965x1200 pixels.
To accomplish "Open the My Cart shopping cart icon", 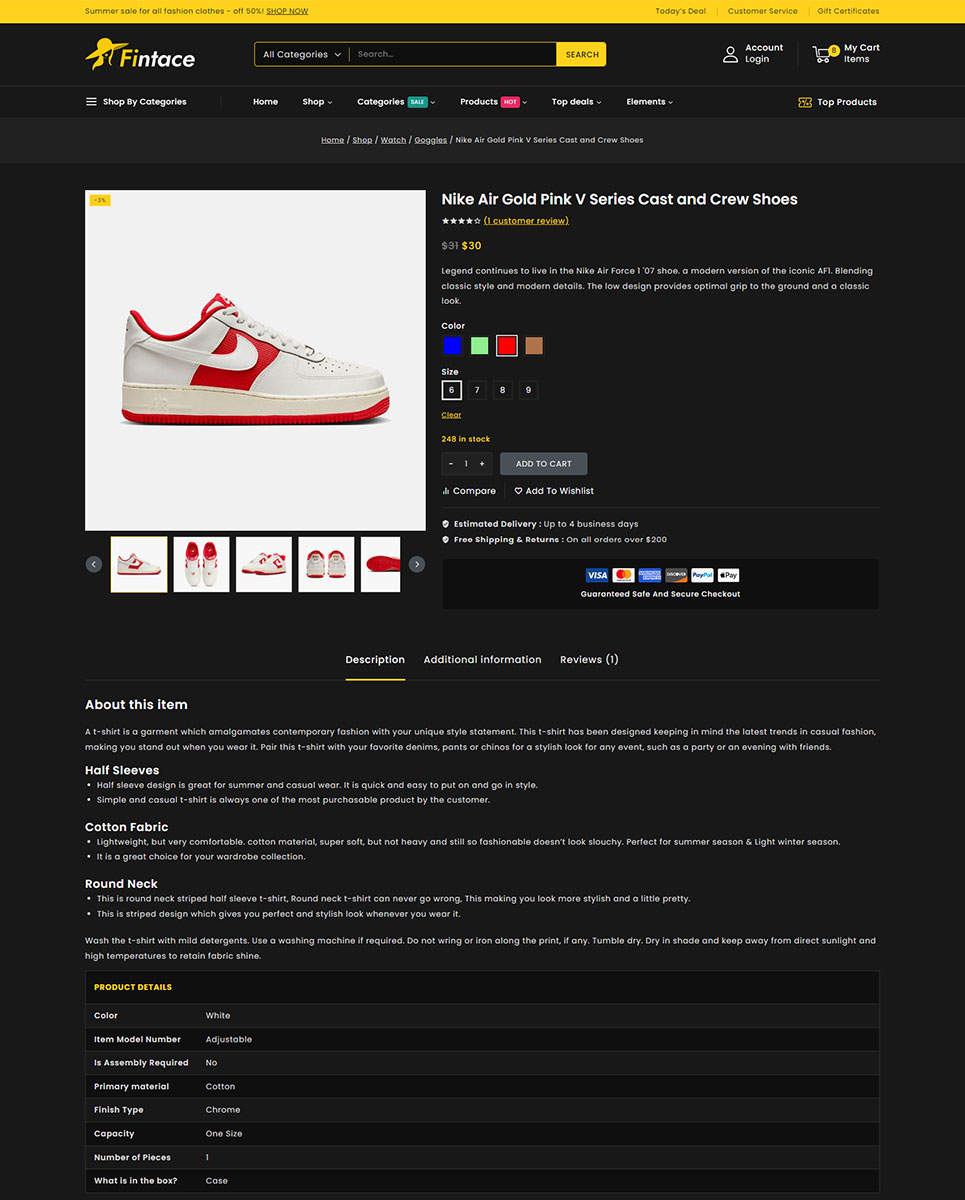I will click(822, 54).
